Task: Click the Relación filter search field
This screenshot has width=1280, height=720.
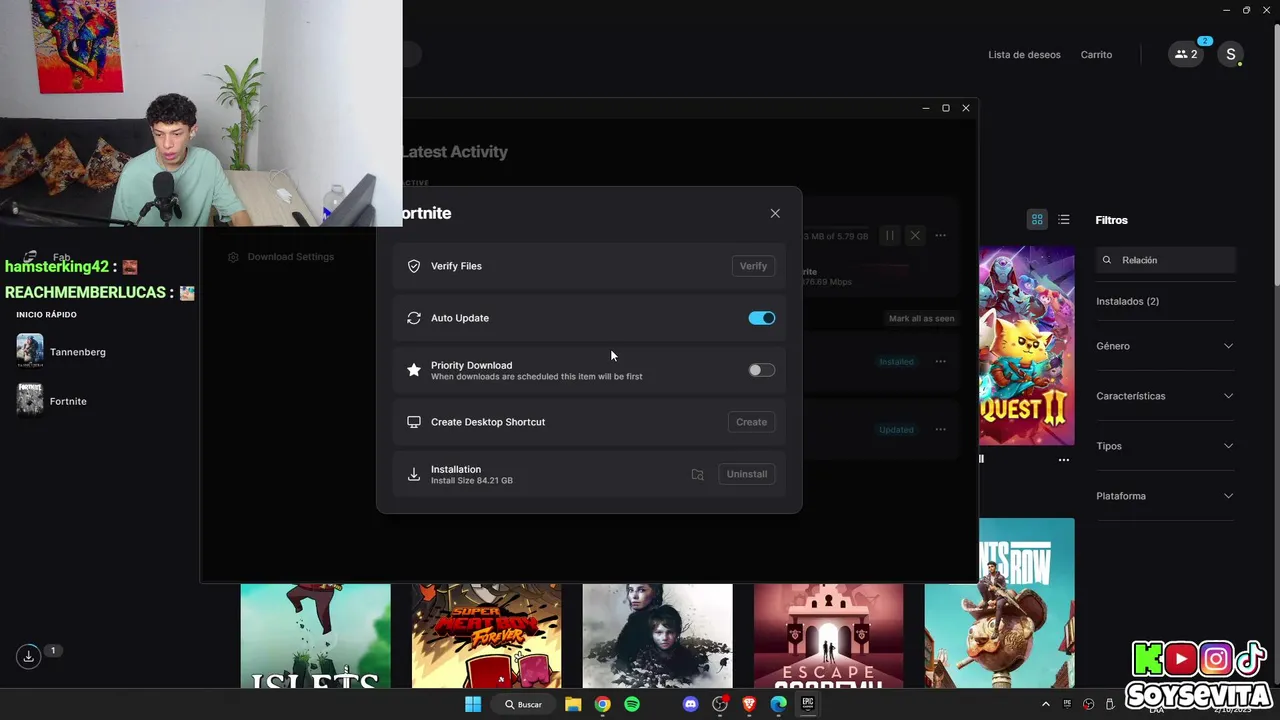Action: click(1166, 260)
